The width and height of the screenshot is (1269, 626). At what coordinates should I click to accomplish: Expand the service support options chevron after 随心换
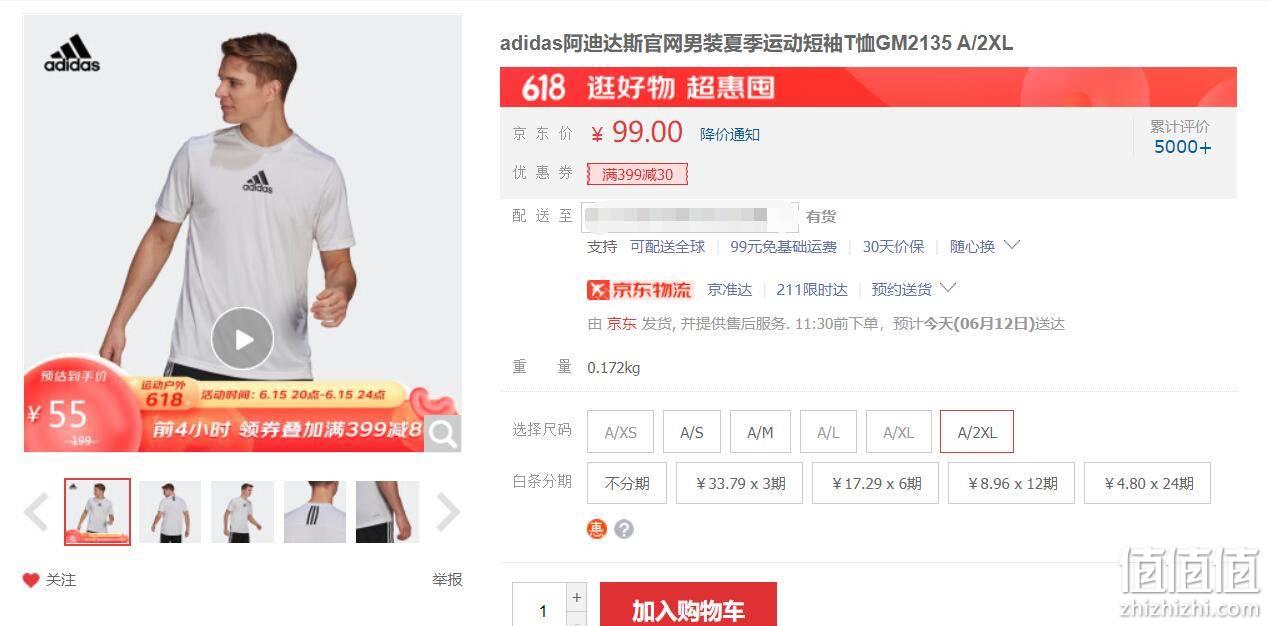[x=1011, y=245]
